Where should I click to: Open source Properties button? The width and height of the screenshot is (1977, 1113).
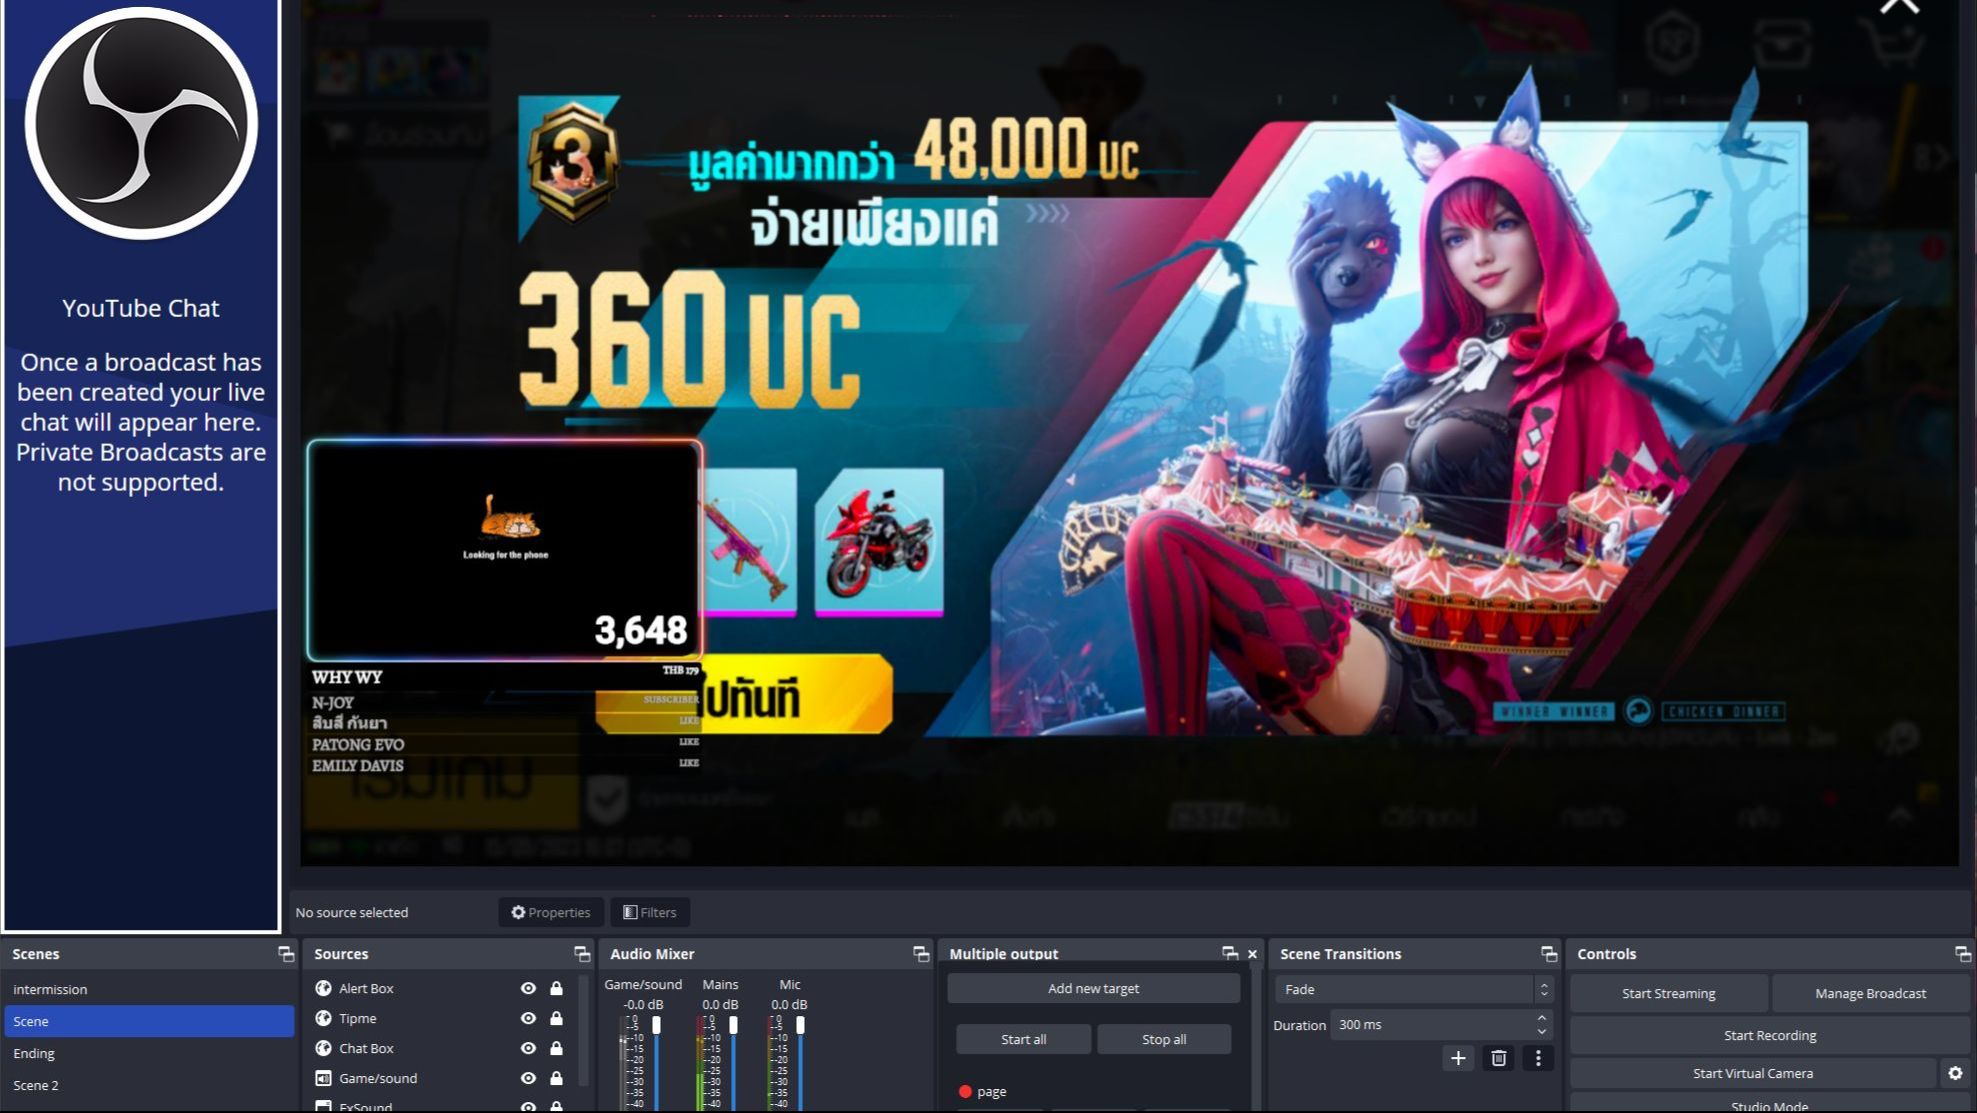tap(551, 912)
